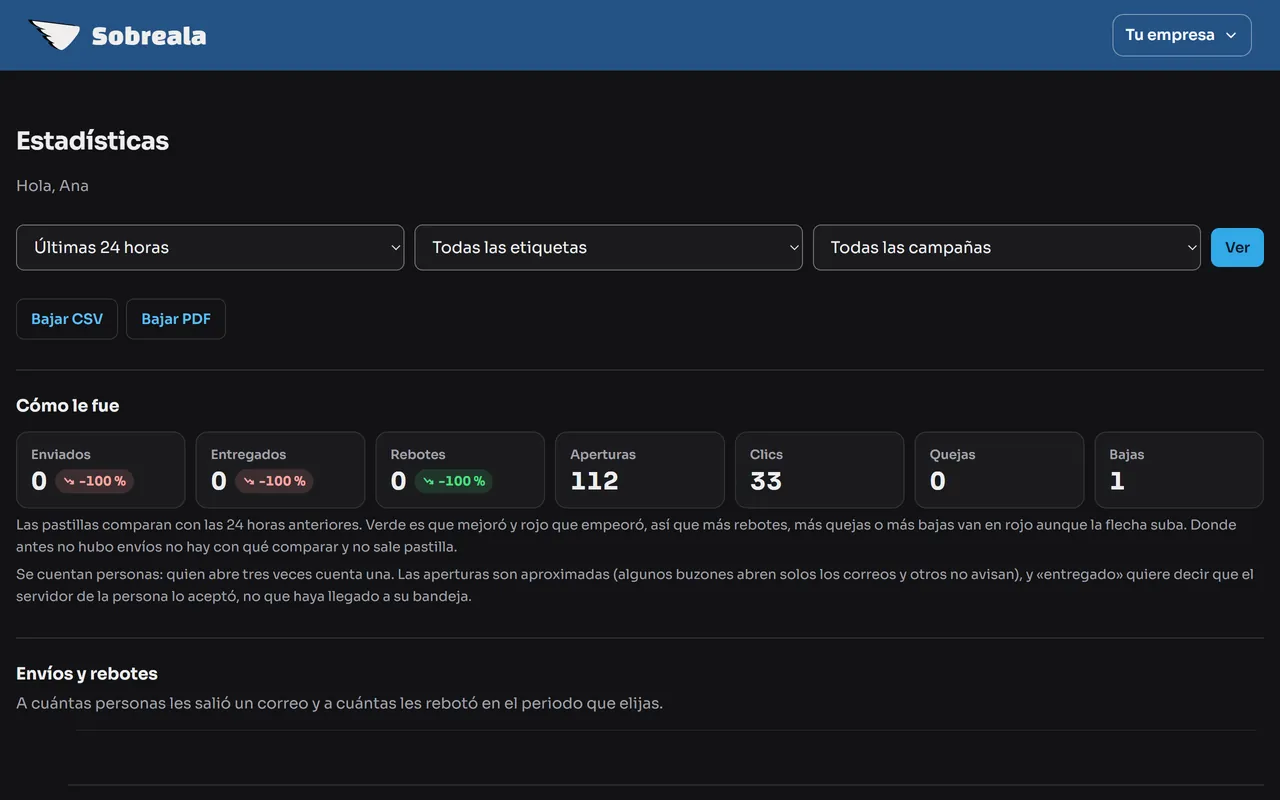The height and width of the screenshot is (800, 1280).
Task: Click the Sobreala wing logo
Action: [55, 36]
